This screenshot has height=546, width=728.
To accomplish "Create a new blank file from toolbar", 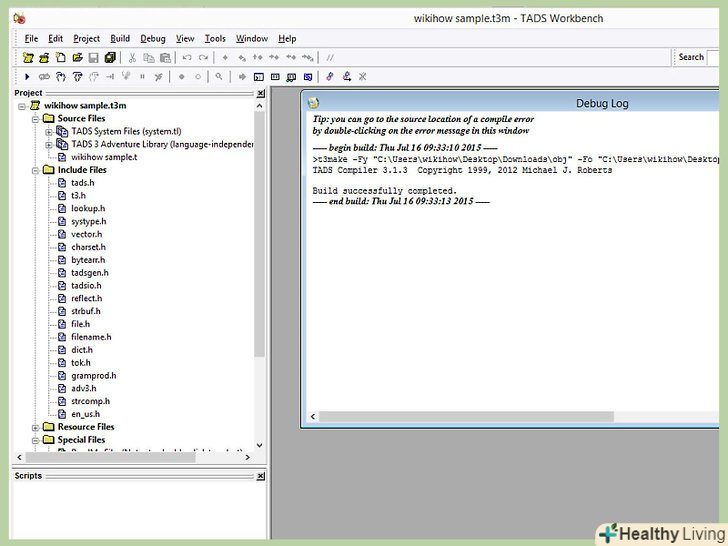I will tap(60, 58).
